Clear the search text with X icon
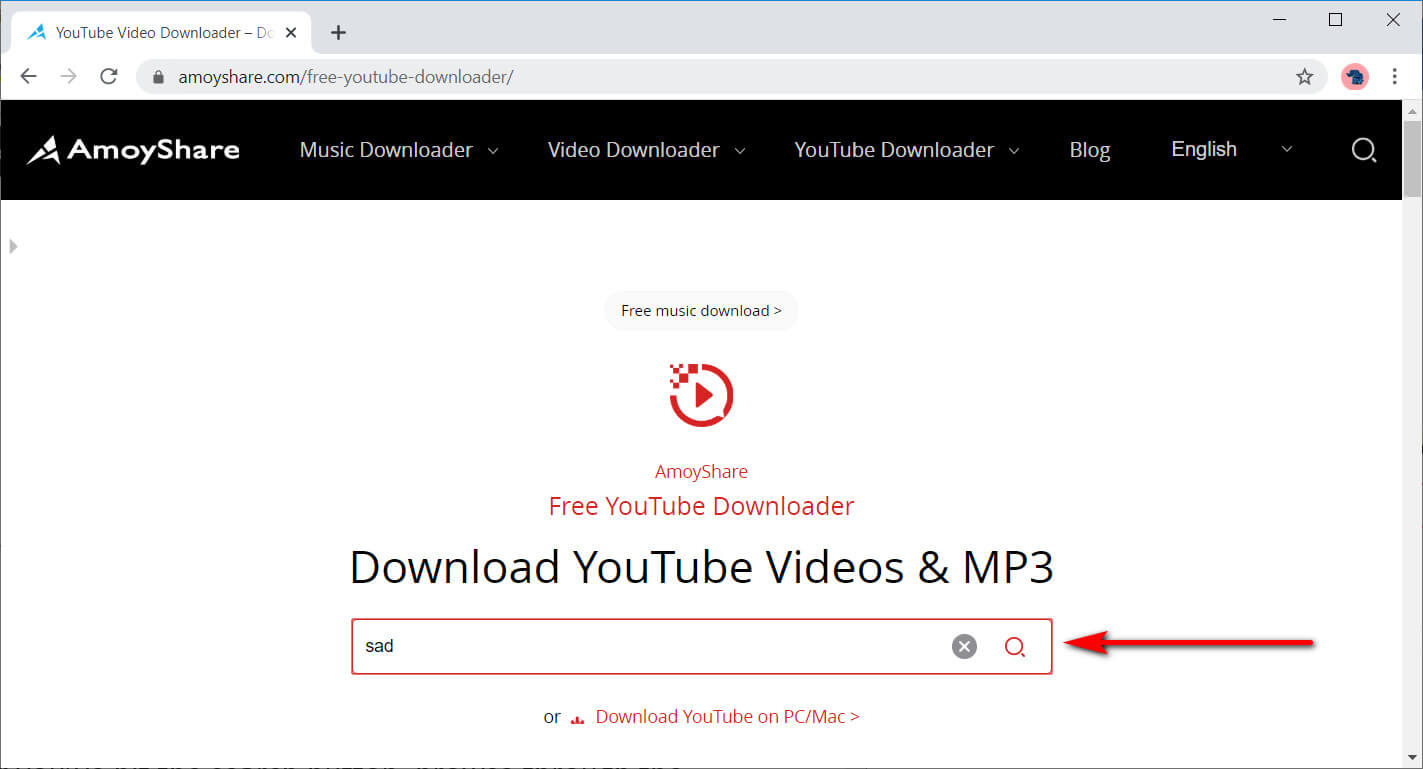The height and width of the screenshot is (769, 1423). click(964, 647)
